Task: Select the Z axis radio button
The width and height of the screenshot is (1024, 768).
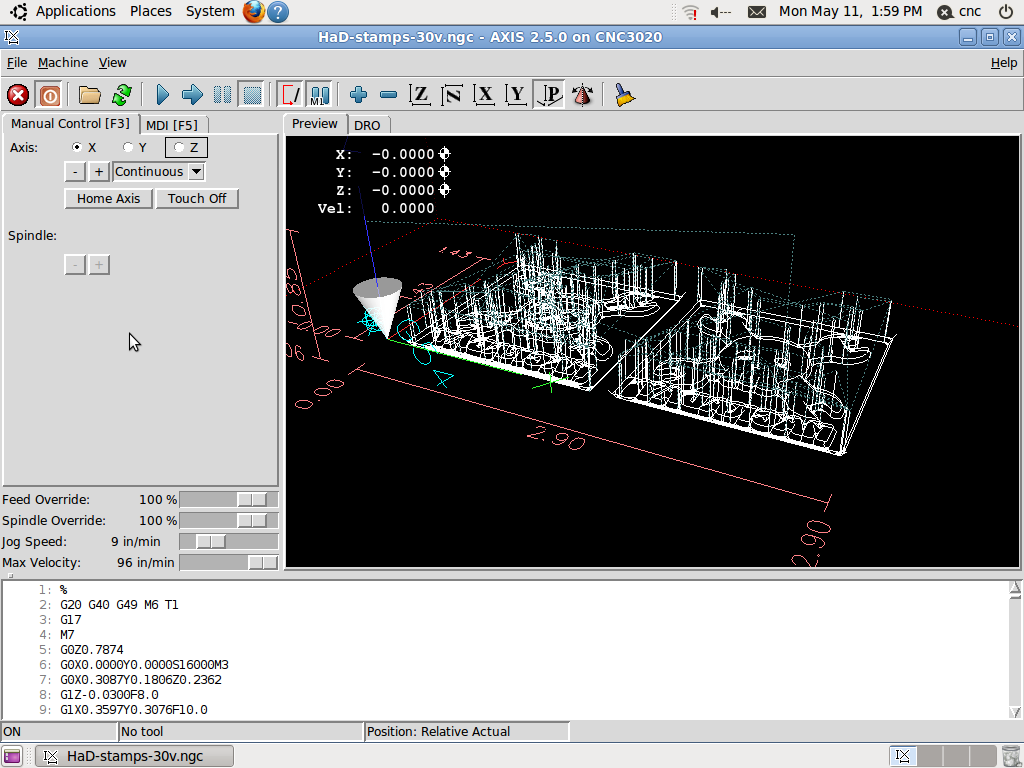Action: point(179,147)
